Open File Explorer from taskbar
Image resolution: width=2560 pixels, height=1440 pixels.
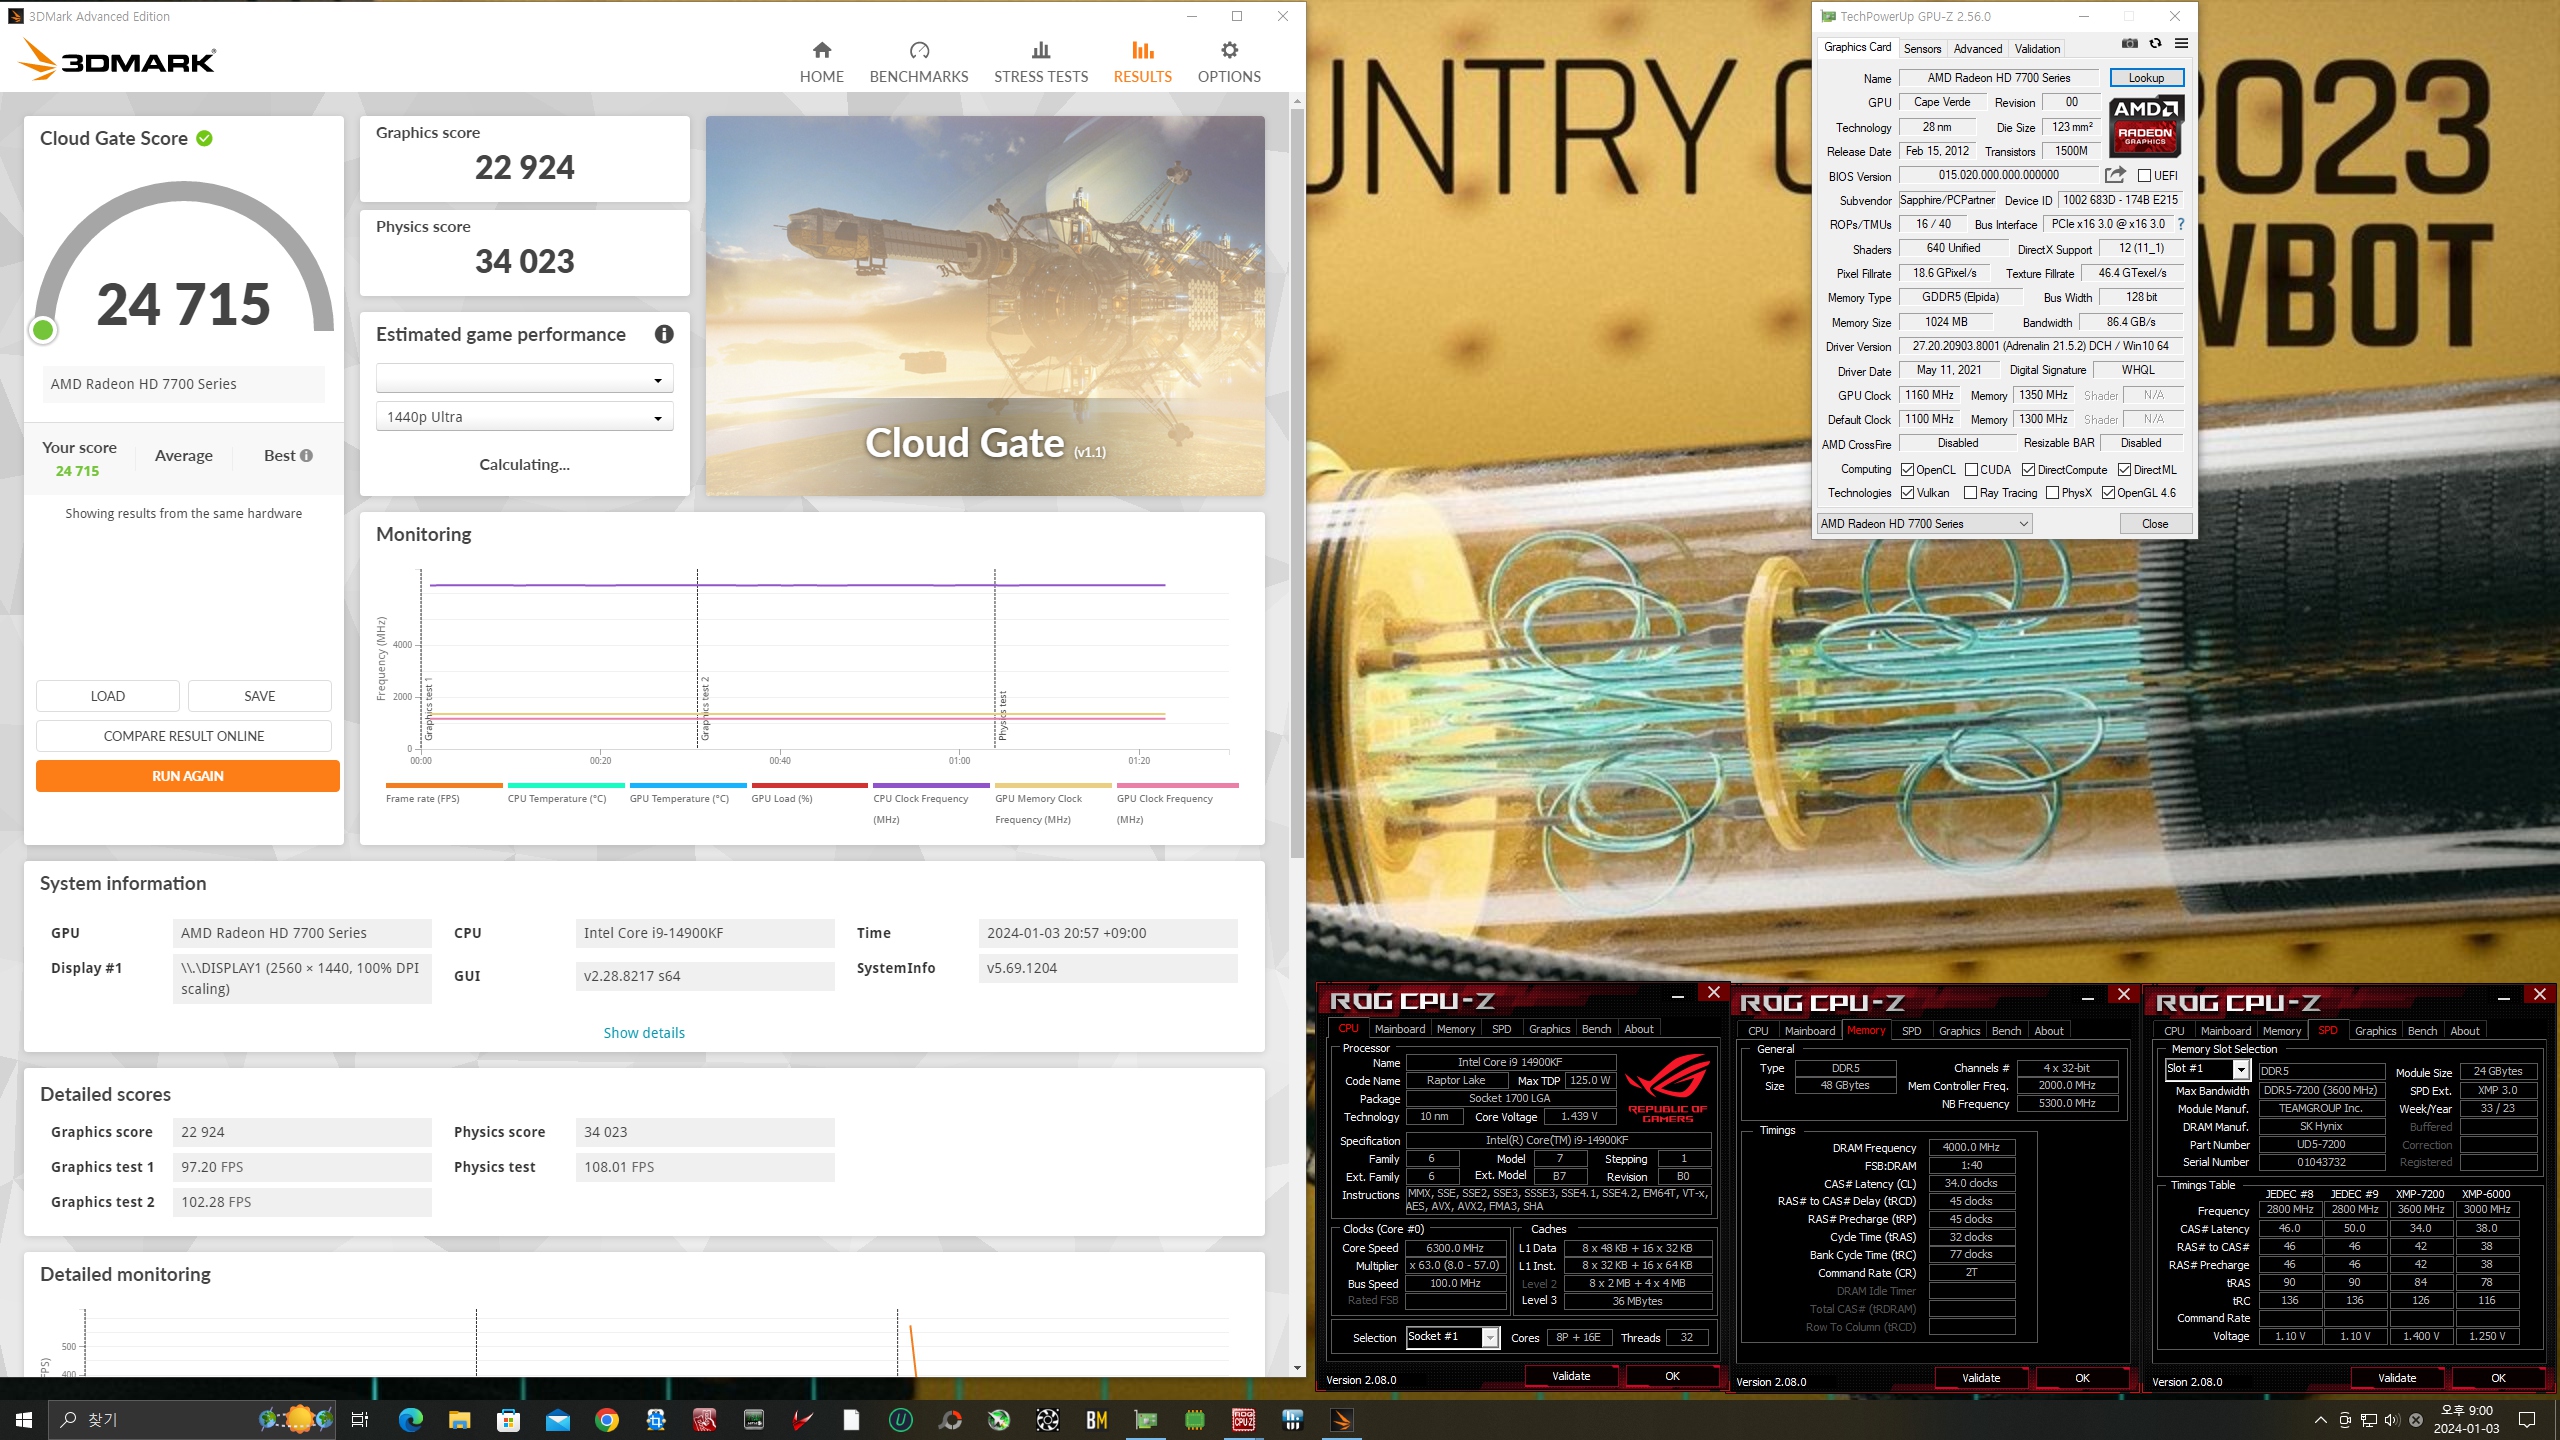pyautogui.click(x=459, y=1419)
